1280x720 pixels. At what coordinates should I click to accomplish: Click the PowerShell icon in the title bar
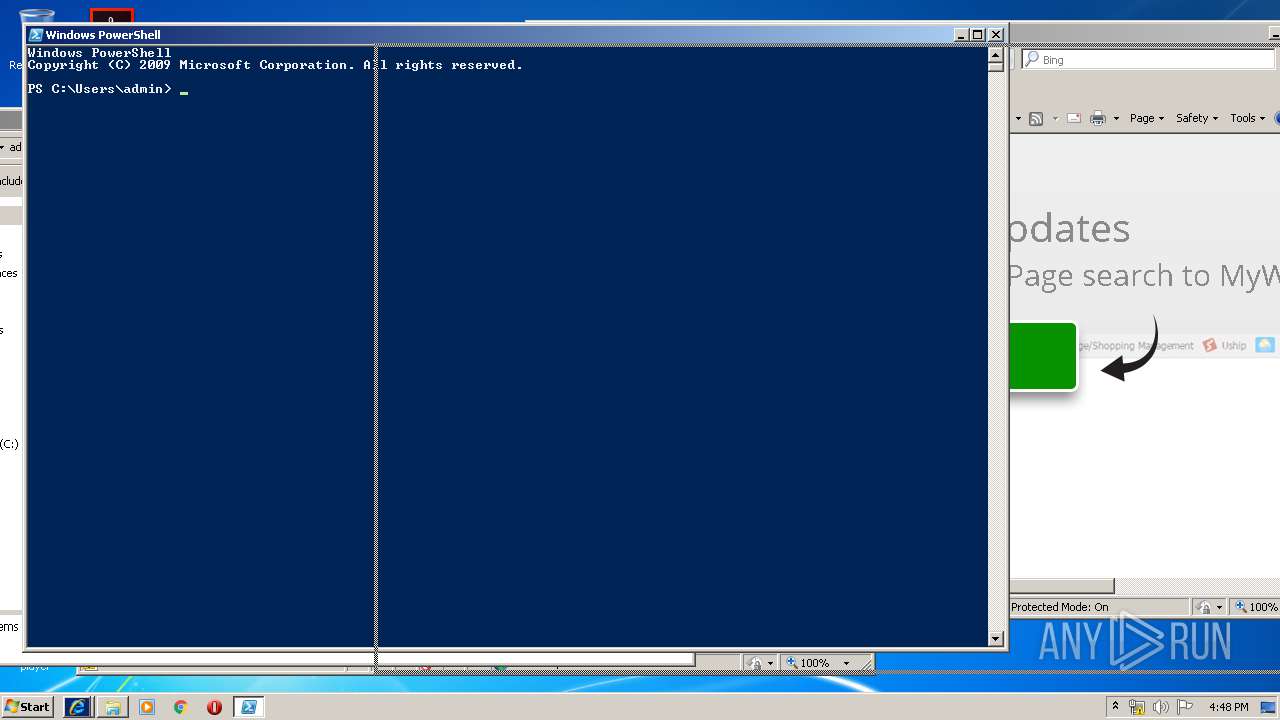(36, 34)
